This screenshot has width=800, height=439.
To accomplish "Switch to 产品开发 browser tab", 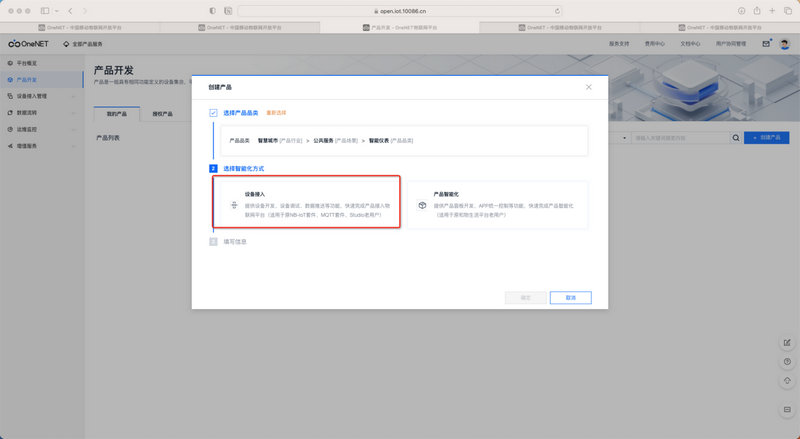I will 400,28.
